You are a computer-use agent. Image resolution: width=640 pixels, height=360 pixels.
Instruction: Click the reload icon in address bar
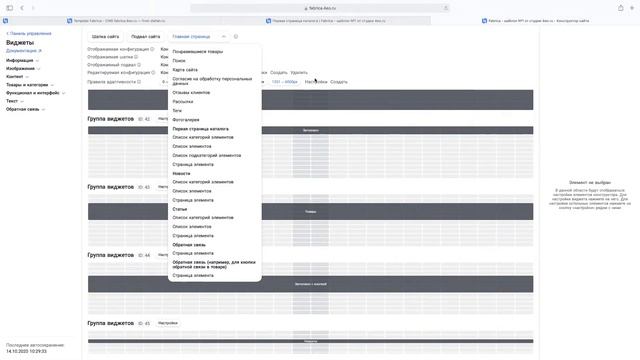point(446,8)
